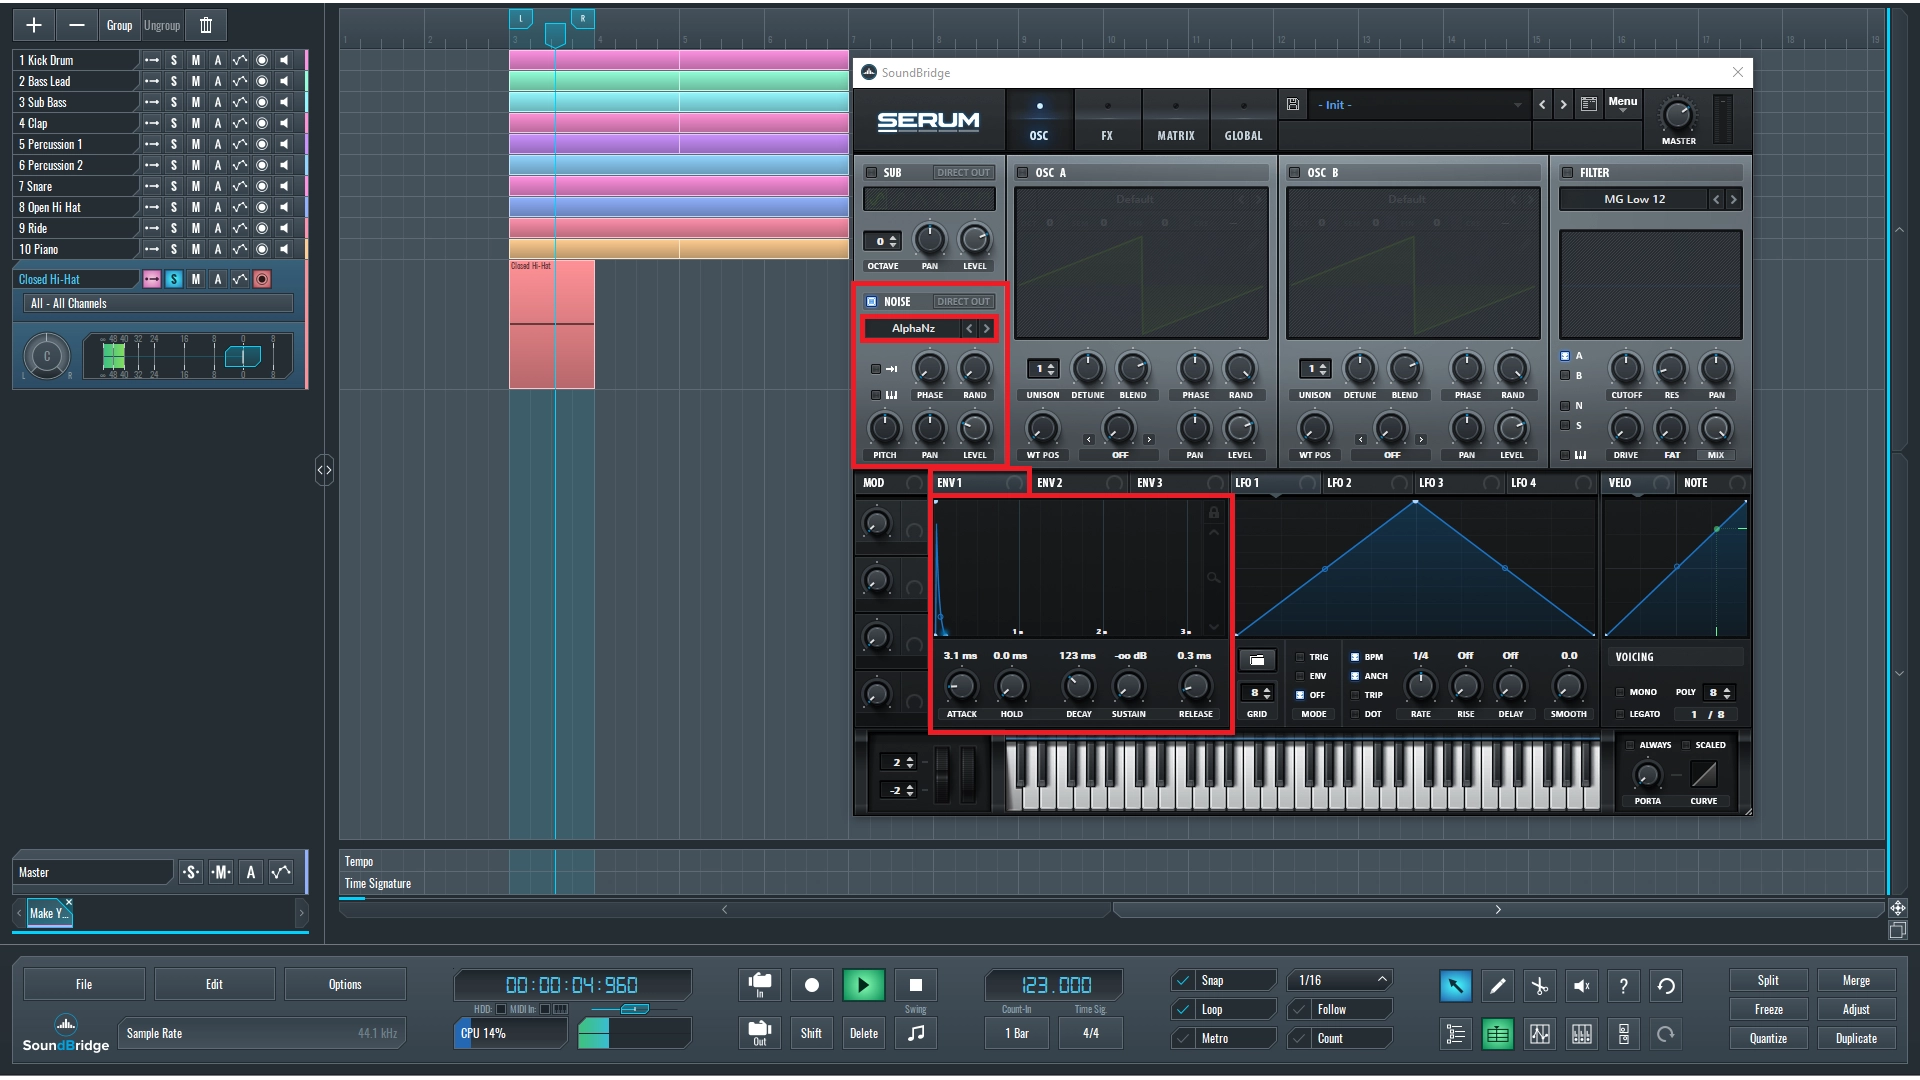Start recording with the record button
Image resolution: width=1920 pixels, height=1080 pixels.
tap(812, 985)
